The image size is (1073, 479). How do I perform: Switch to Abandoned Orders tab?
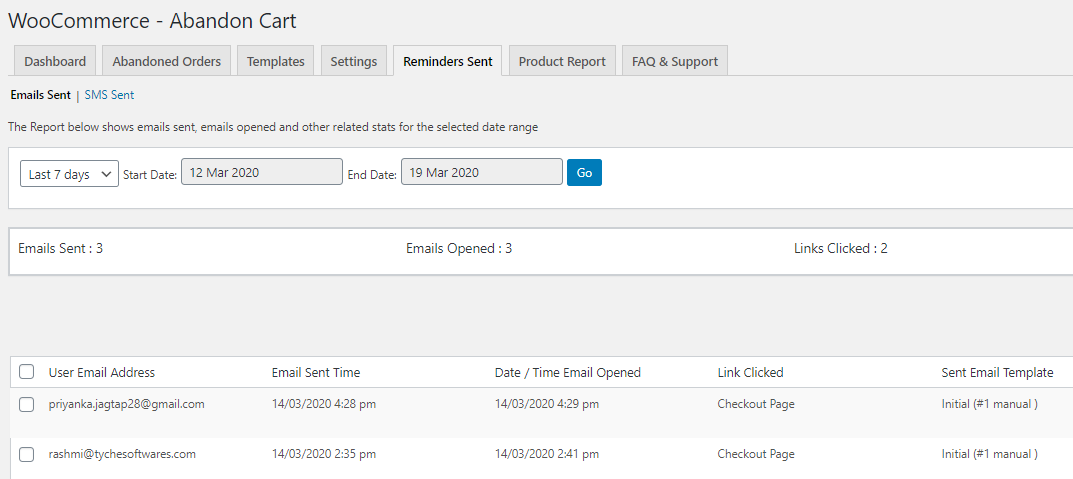pyautogui.click(x=166, y=61)
